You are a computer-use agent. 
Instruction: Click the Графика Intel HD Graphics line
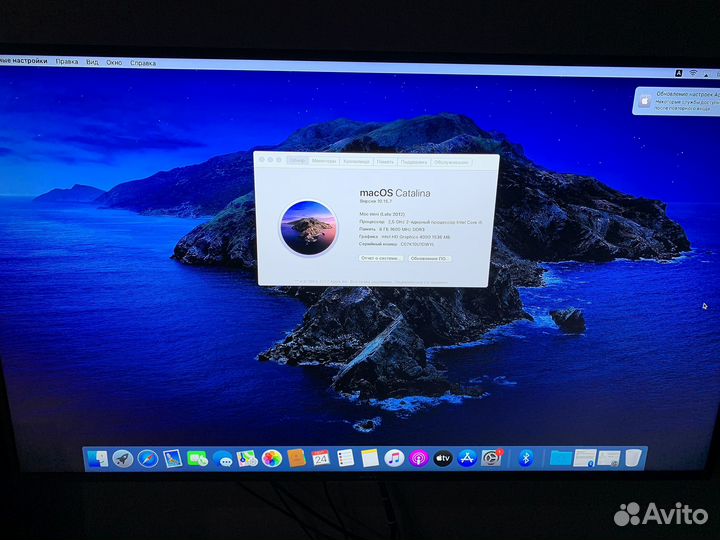[405, 237]
